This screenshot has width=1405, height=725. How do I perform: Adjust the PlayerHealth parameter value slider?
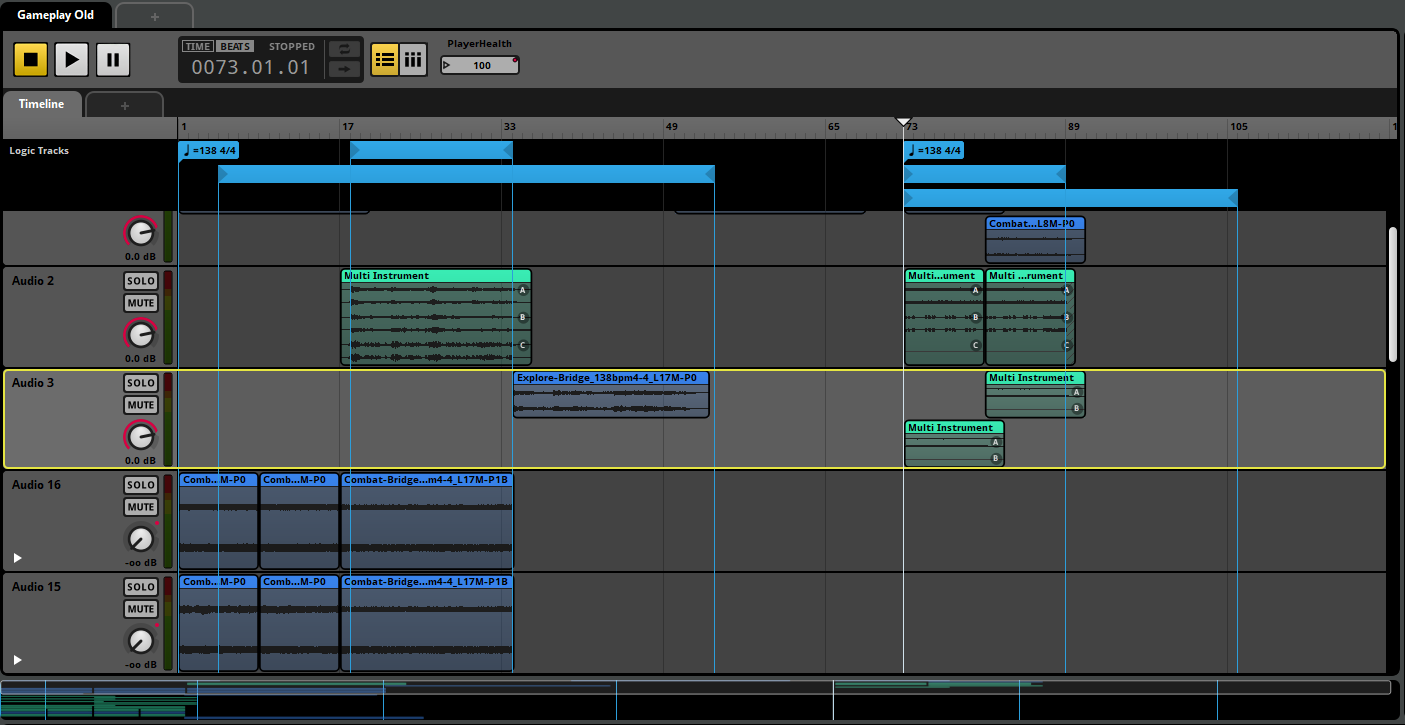(x=480, y=65)
